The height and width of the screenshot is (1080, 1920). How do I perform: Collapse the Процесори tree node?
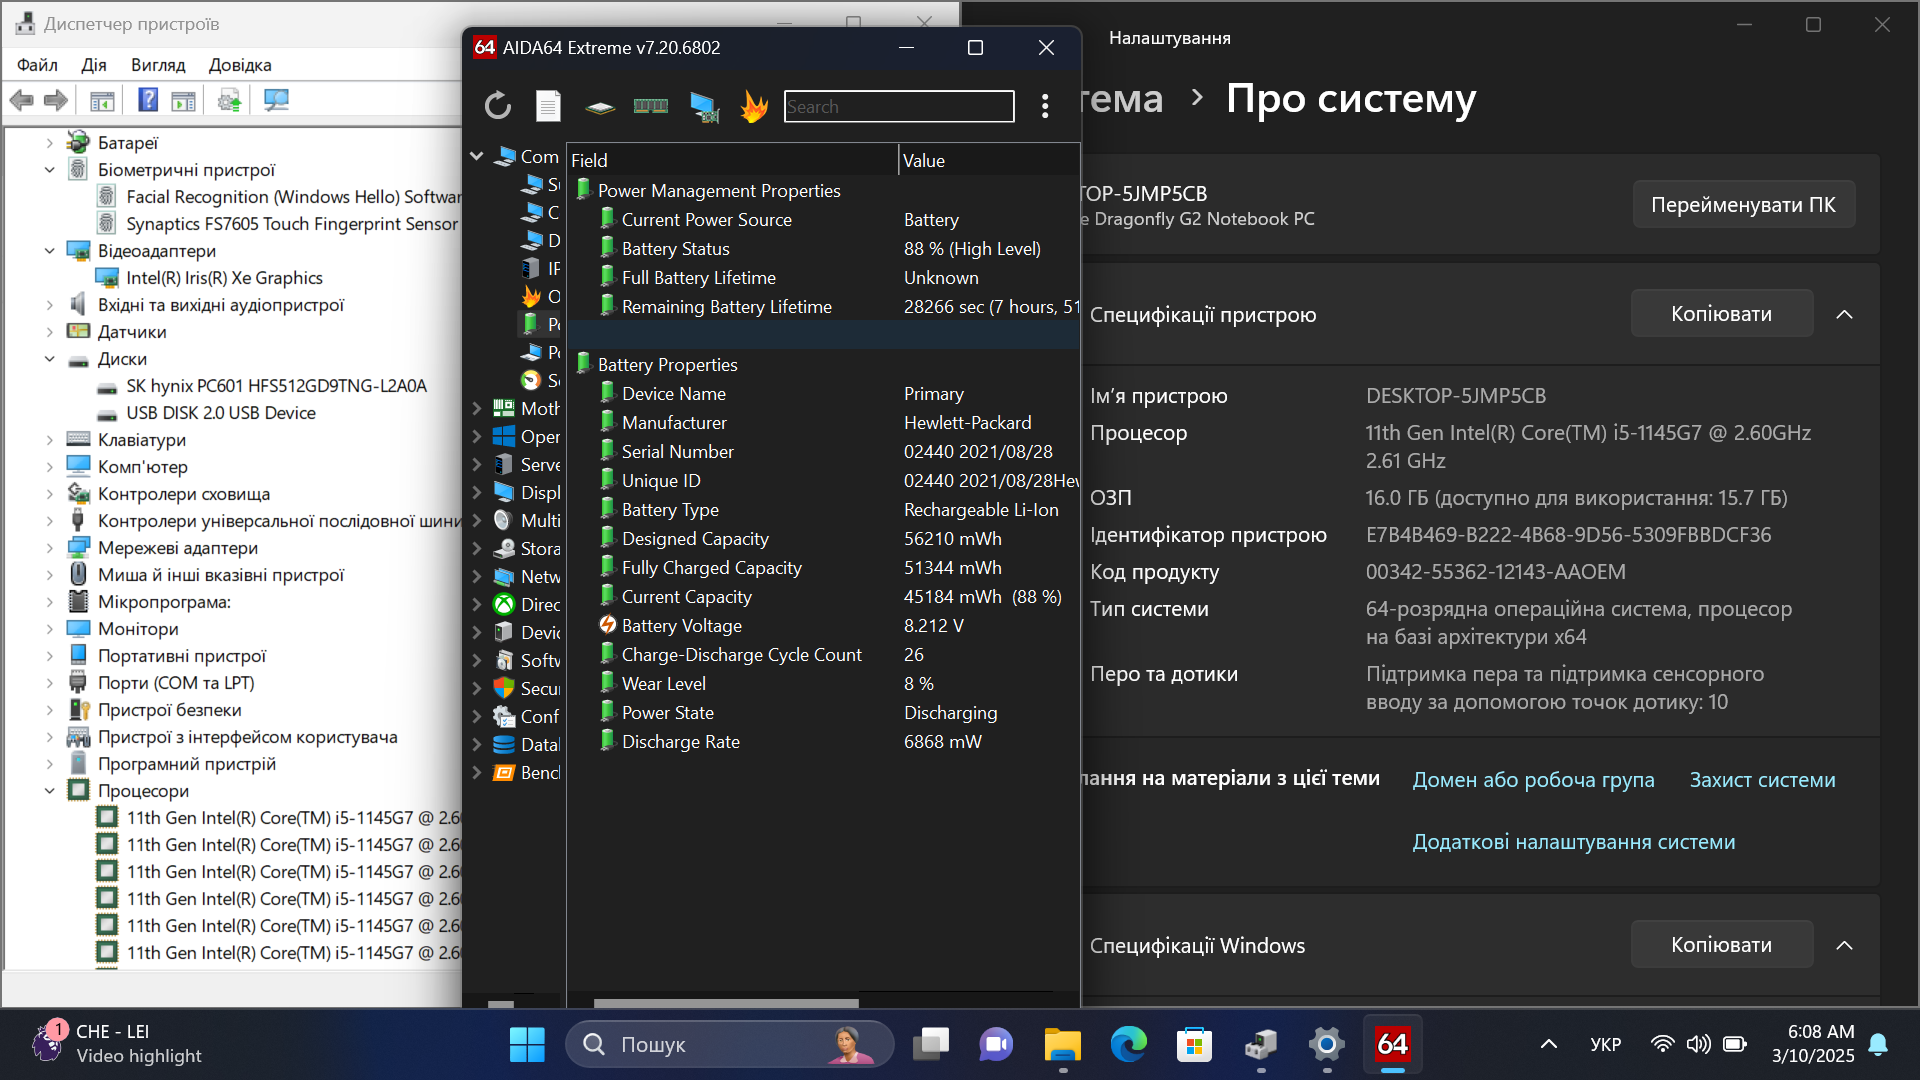tap(50, 791)
